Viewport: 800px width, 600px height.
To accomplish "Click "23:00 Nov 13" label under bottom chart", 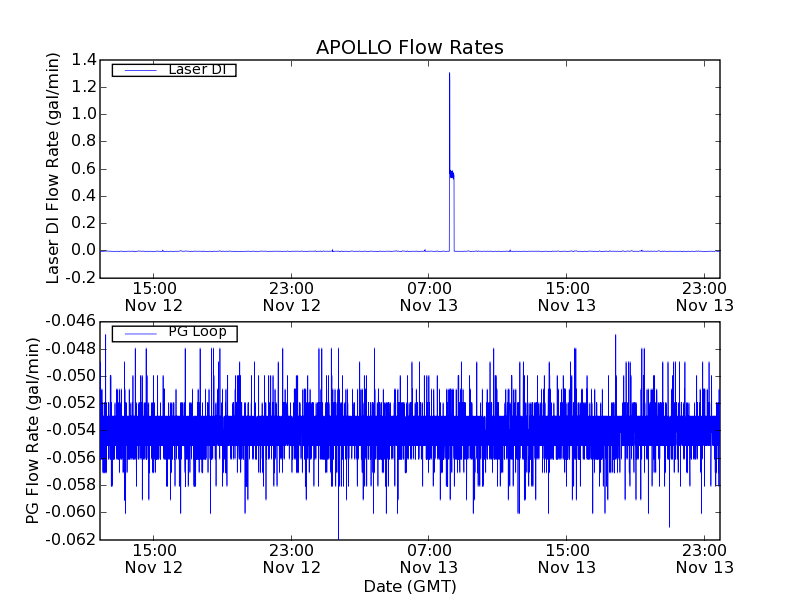I will point(704,558).
